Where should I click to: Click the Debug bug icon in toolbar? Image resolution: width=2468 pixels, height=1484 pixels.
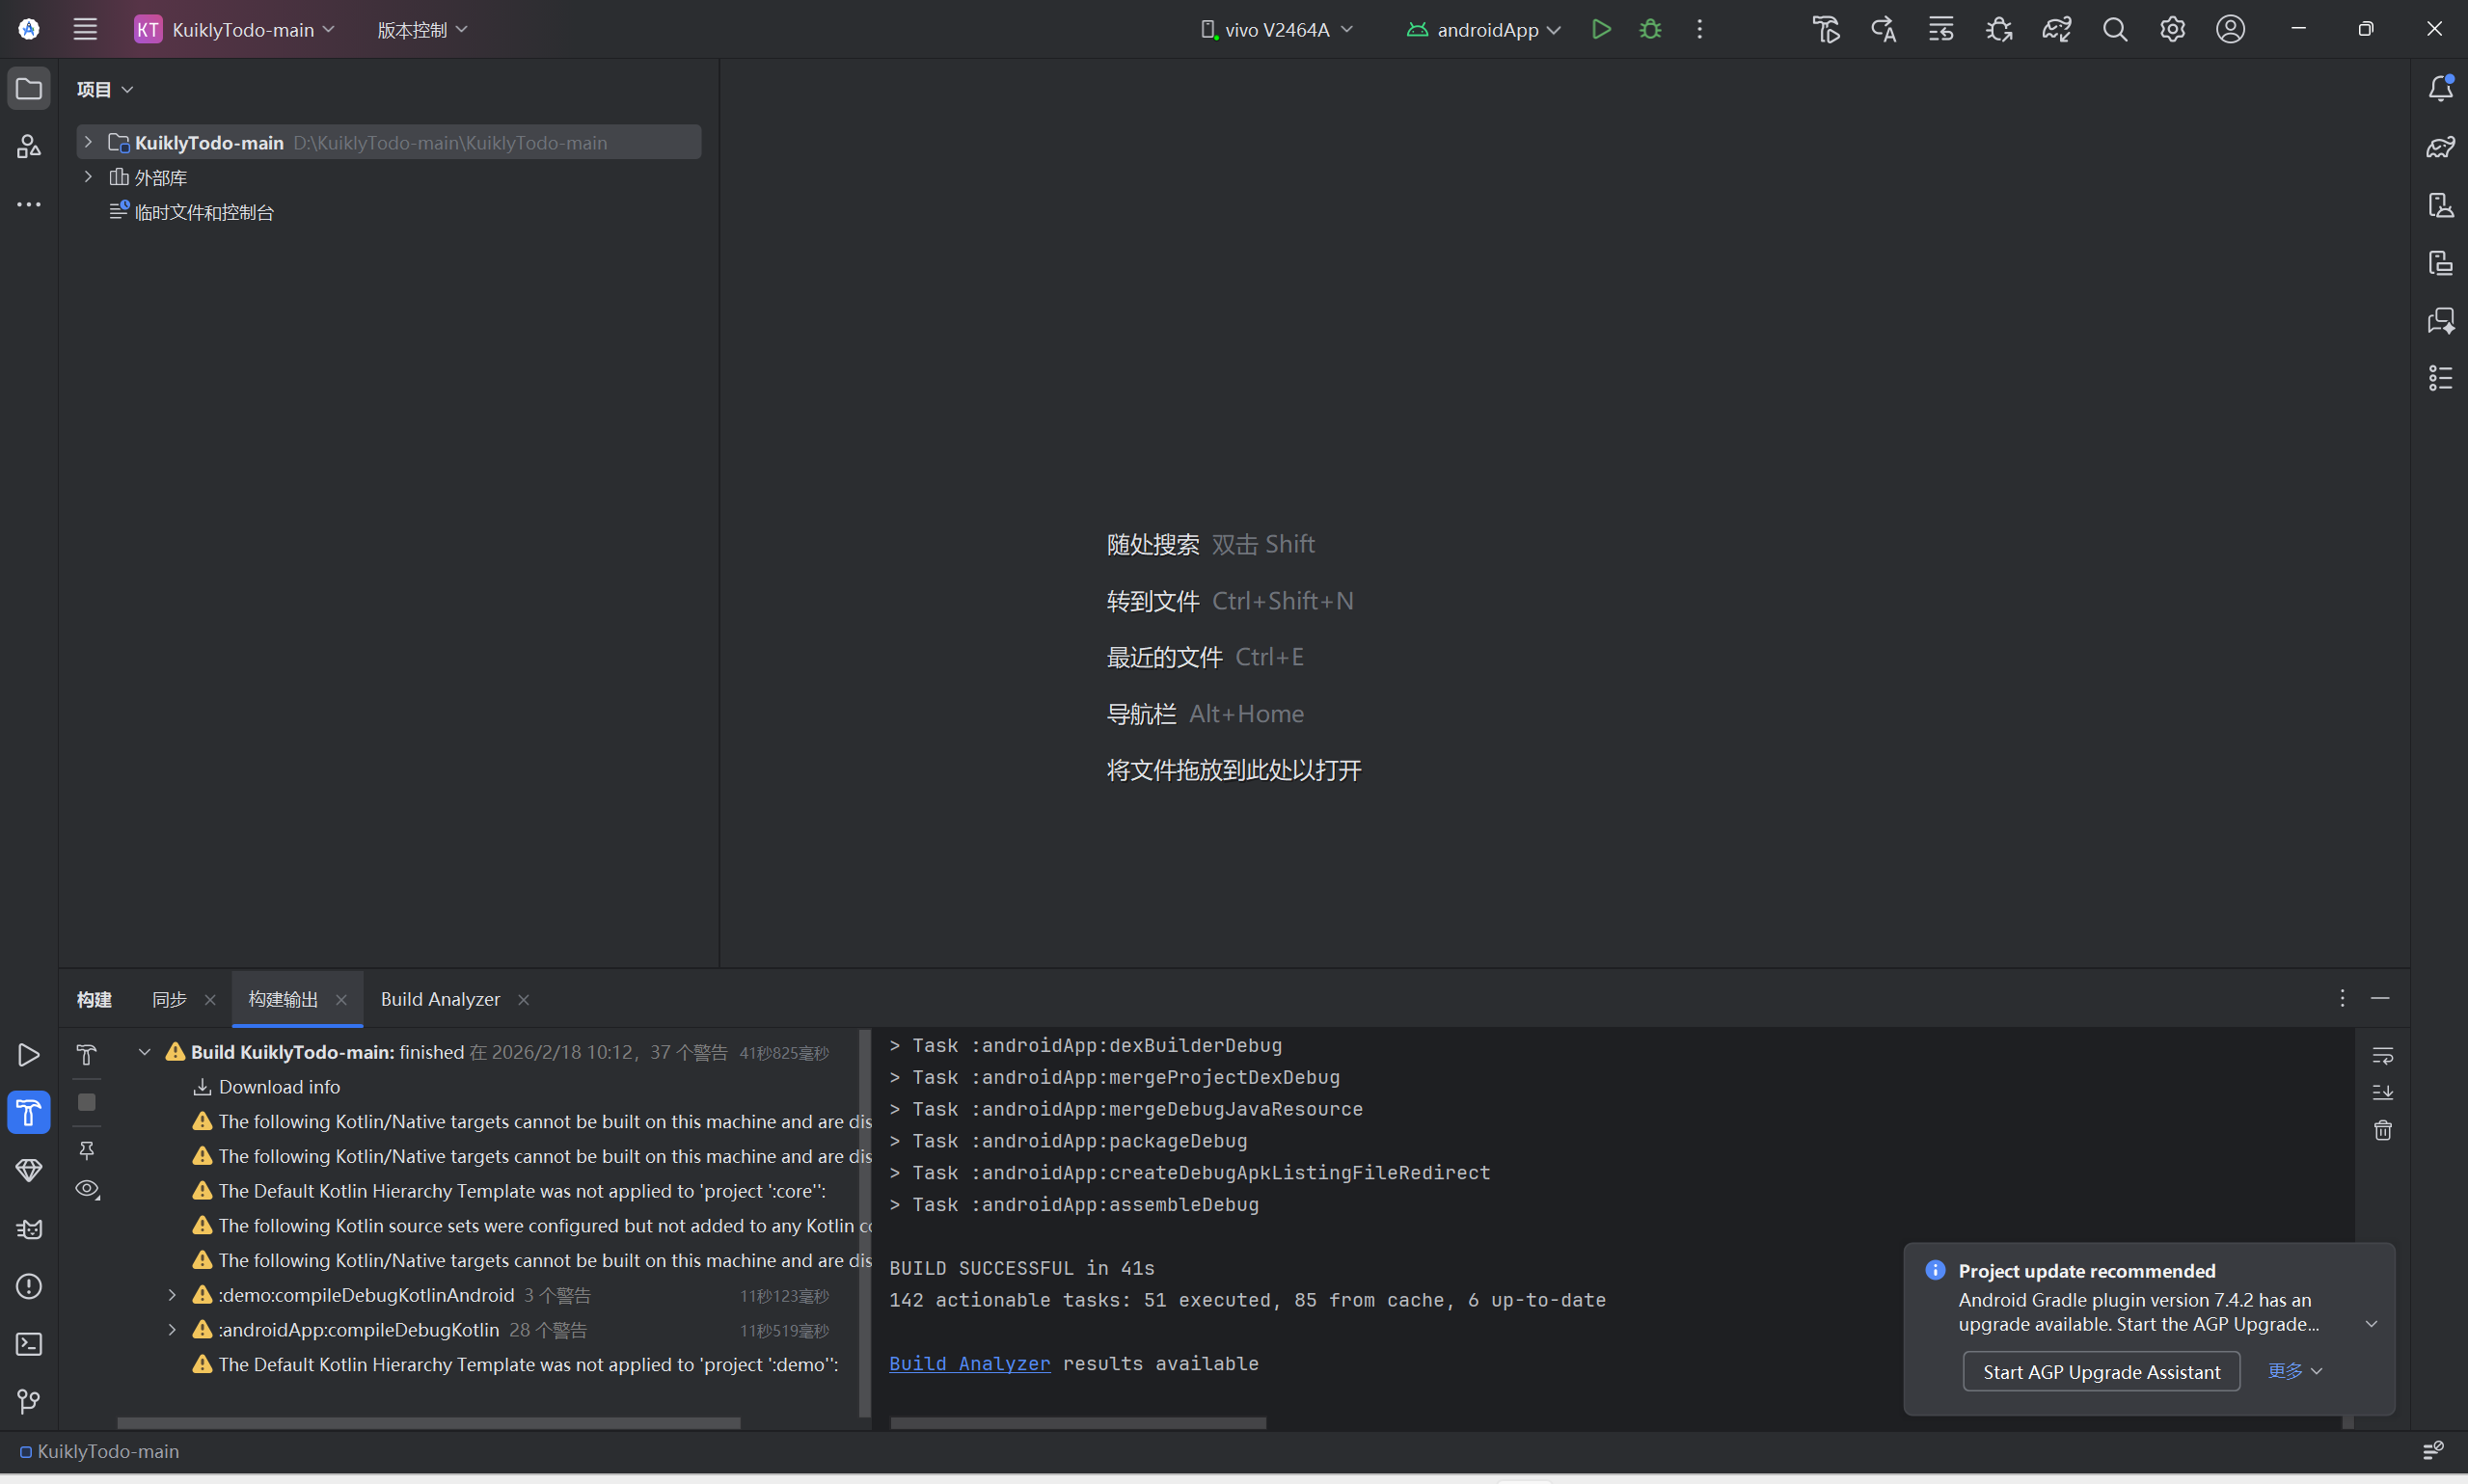[x=1650, y=29]
